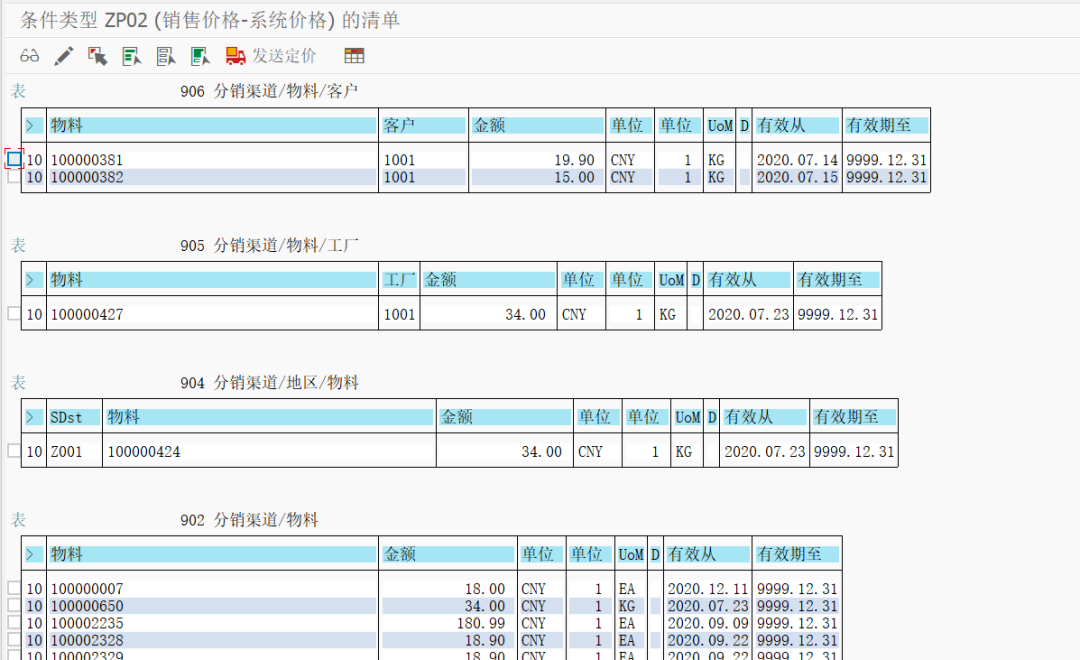Screen dimensions: 1080x660
Task: Expand the arrow in table 902 header
Action: [31, 554]
